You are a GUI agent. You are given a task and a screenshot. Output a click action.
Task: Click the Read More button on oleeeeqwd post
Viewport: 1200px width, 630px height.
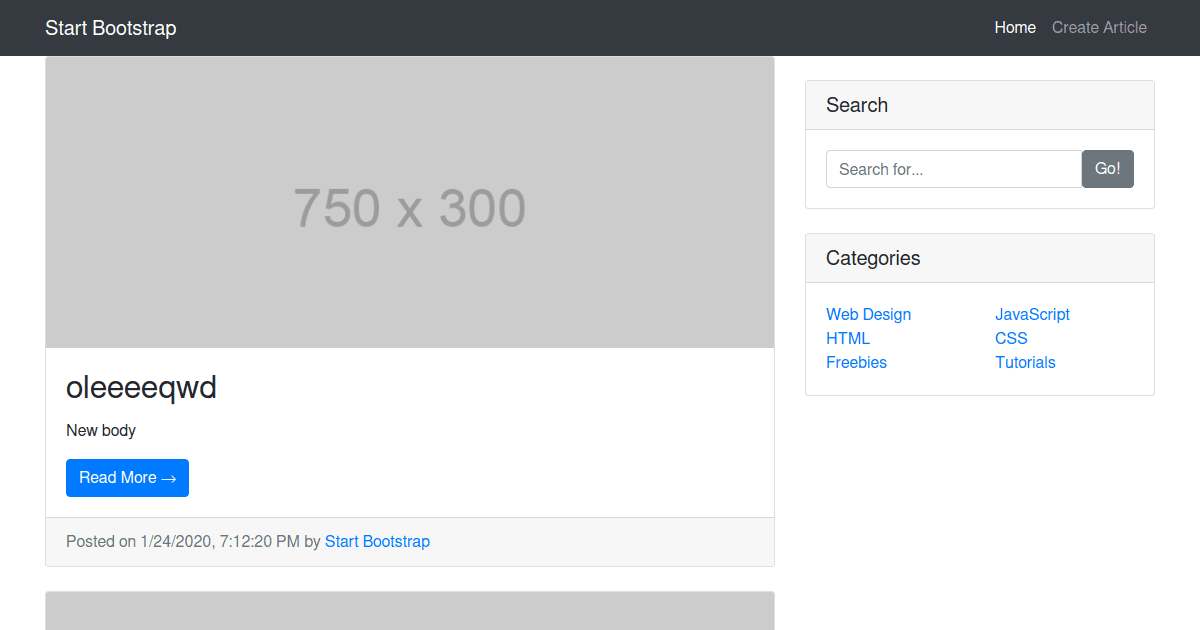127,477
